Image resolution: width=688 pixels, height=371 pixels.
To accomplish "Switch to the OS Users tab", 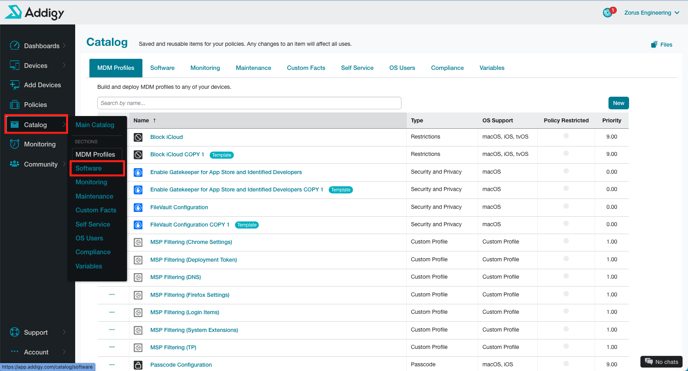I will [402, 68].
